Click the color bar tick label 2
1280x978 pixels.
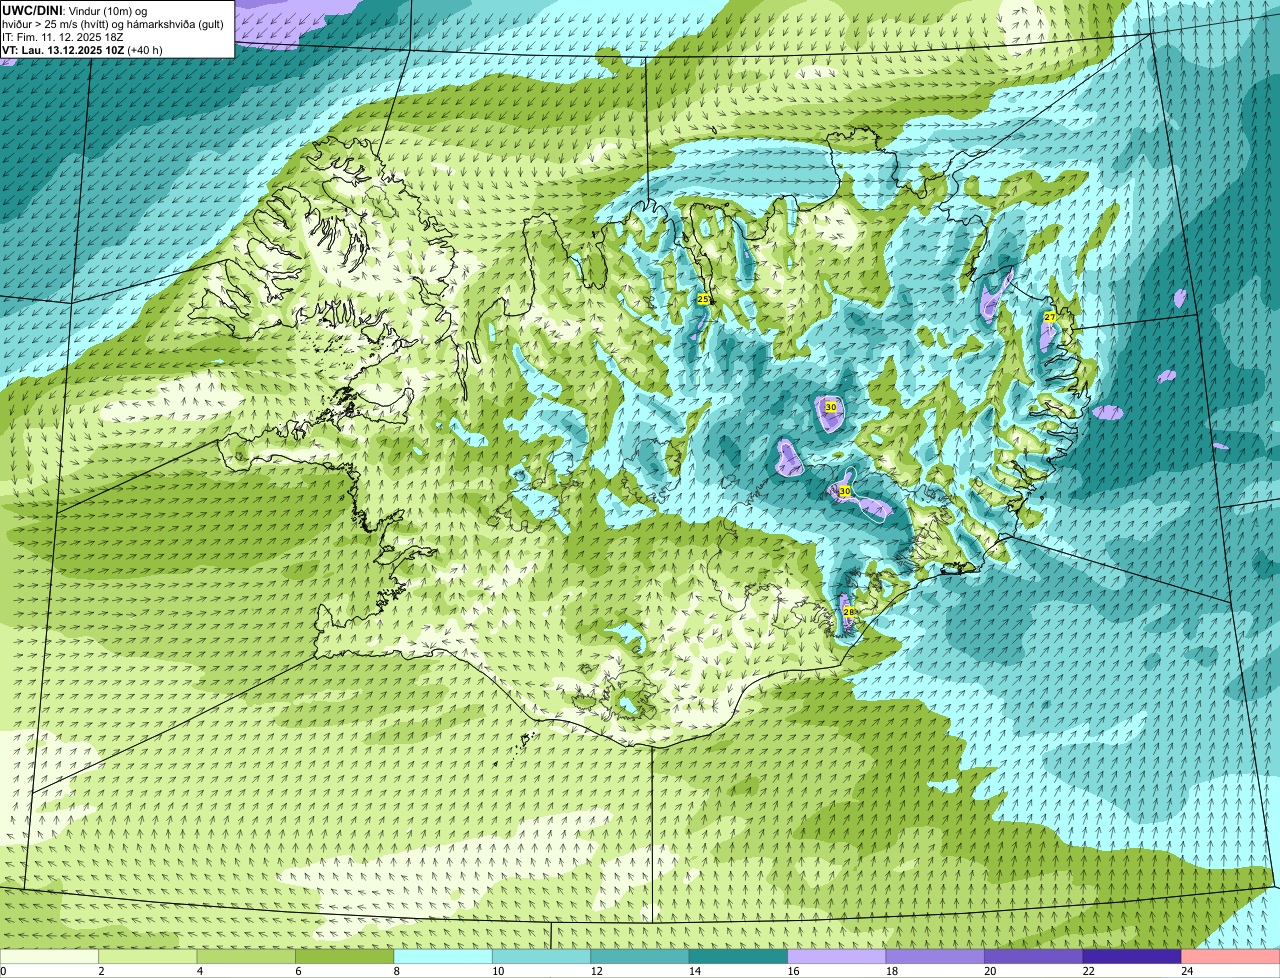tap(100, 971)
